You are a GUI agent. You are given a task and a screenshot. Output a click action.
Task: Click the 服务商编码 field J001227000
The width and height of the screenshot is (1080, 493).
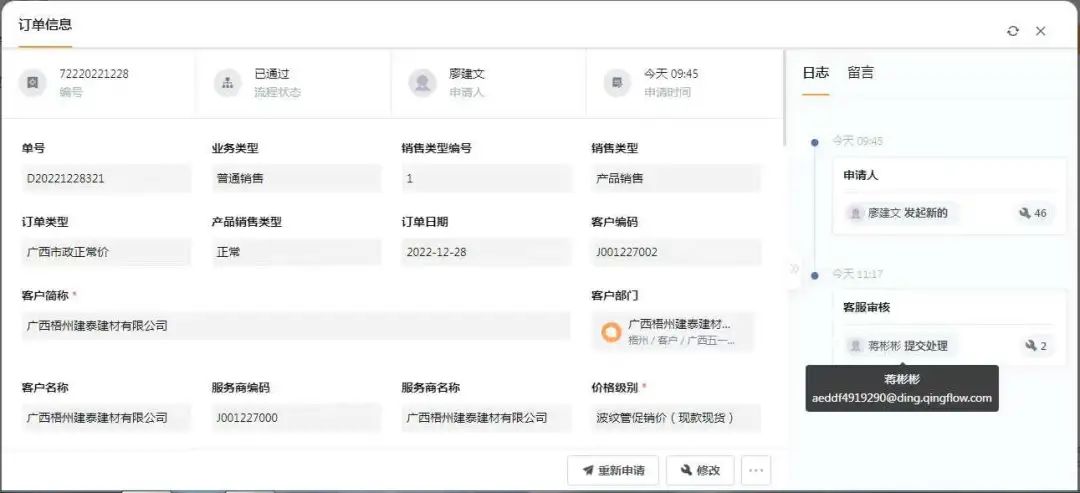[x=296, y=418]
